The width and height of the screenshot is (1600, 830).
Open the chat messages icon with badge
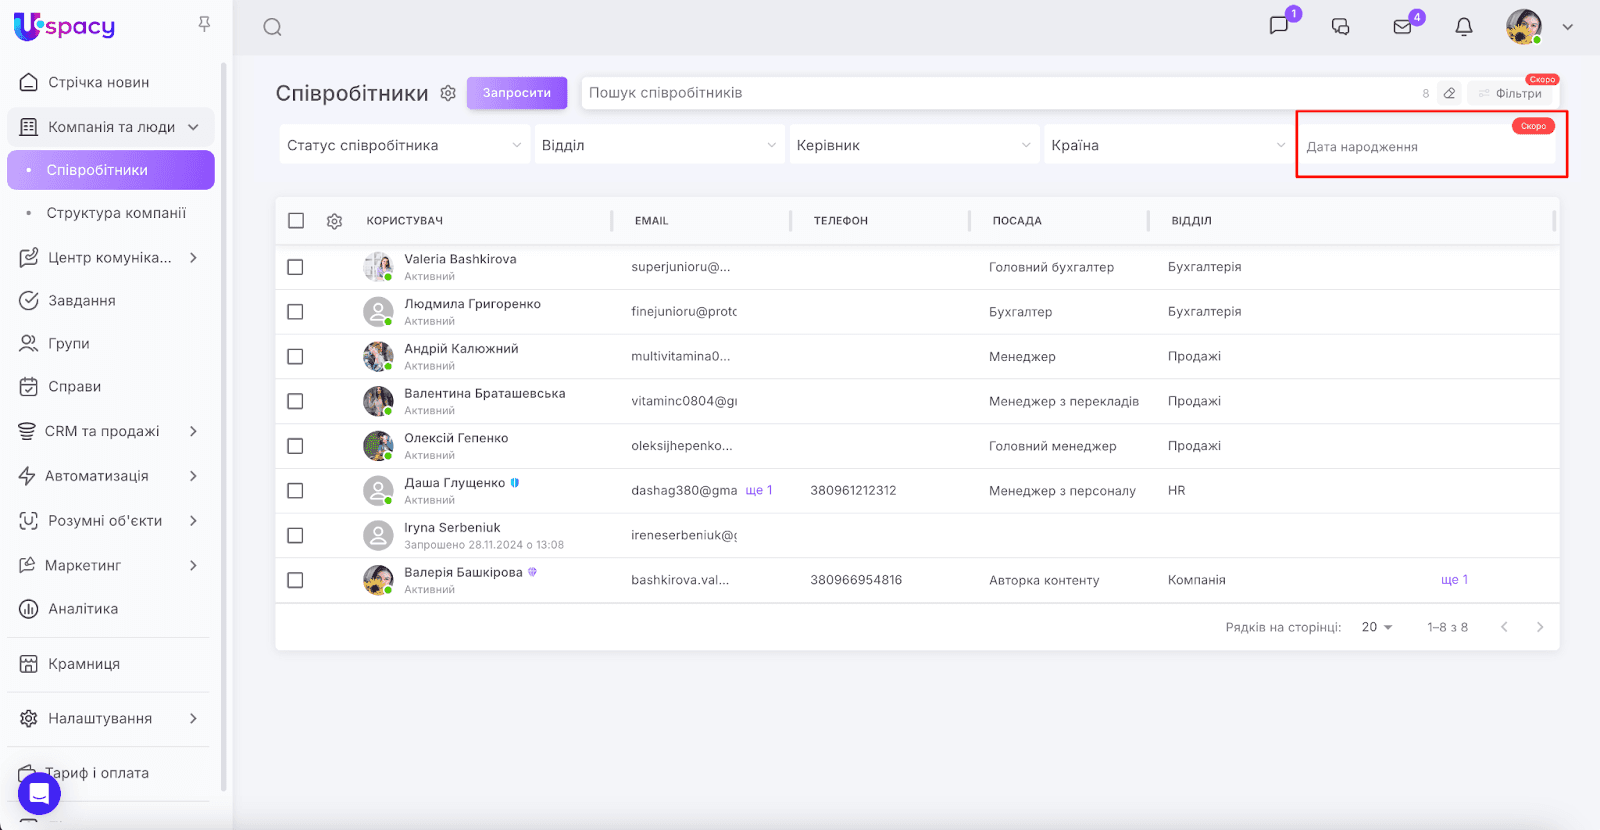pos(1279,26)
